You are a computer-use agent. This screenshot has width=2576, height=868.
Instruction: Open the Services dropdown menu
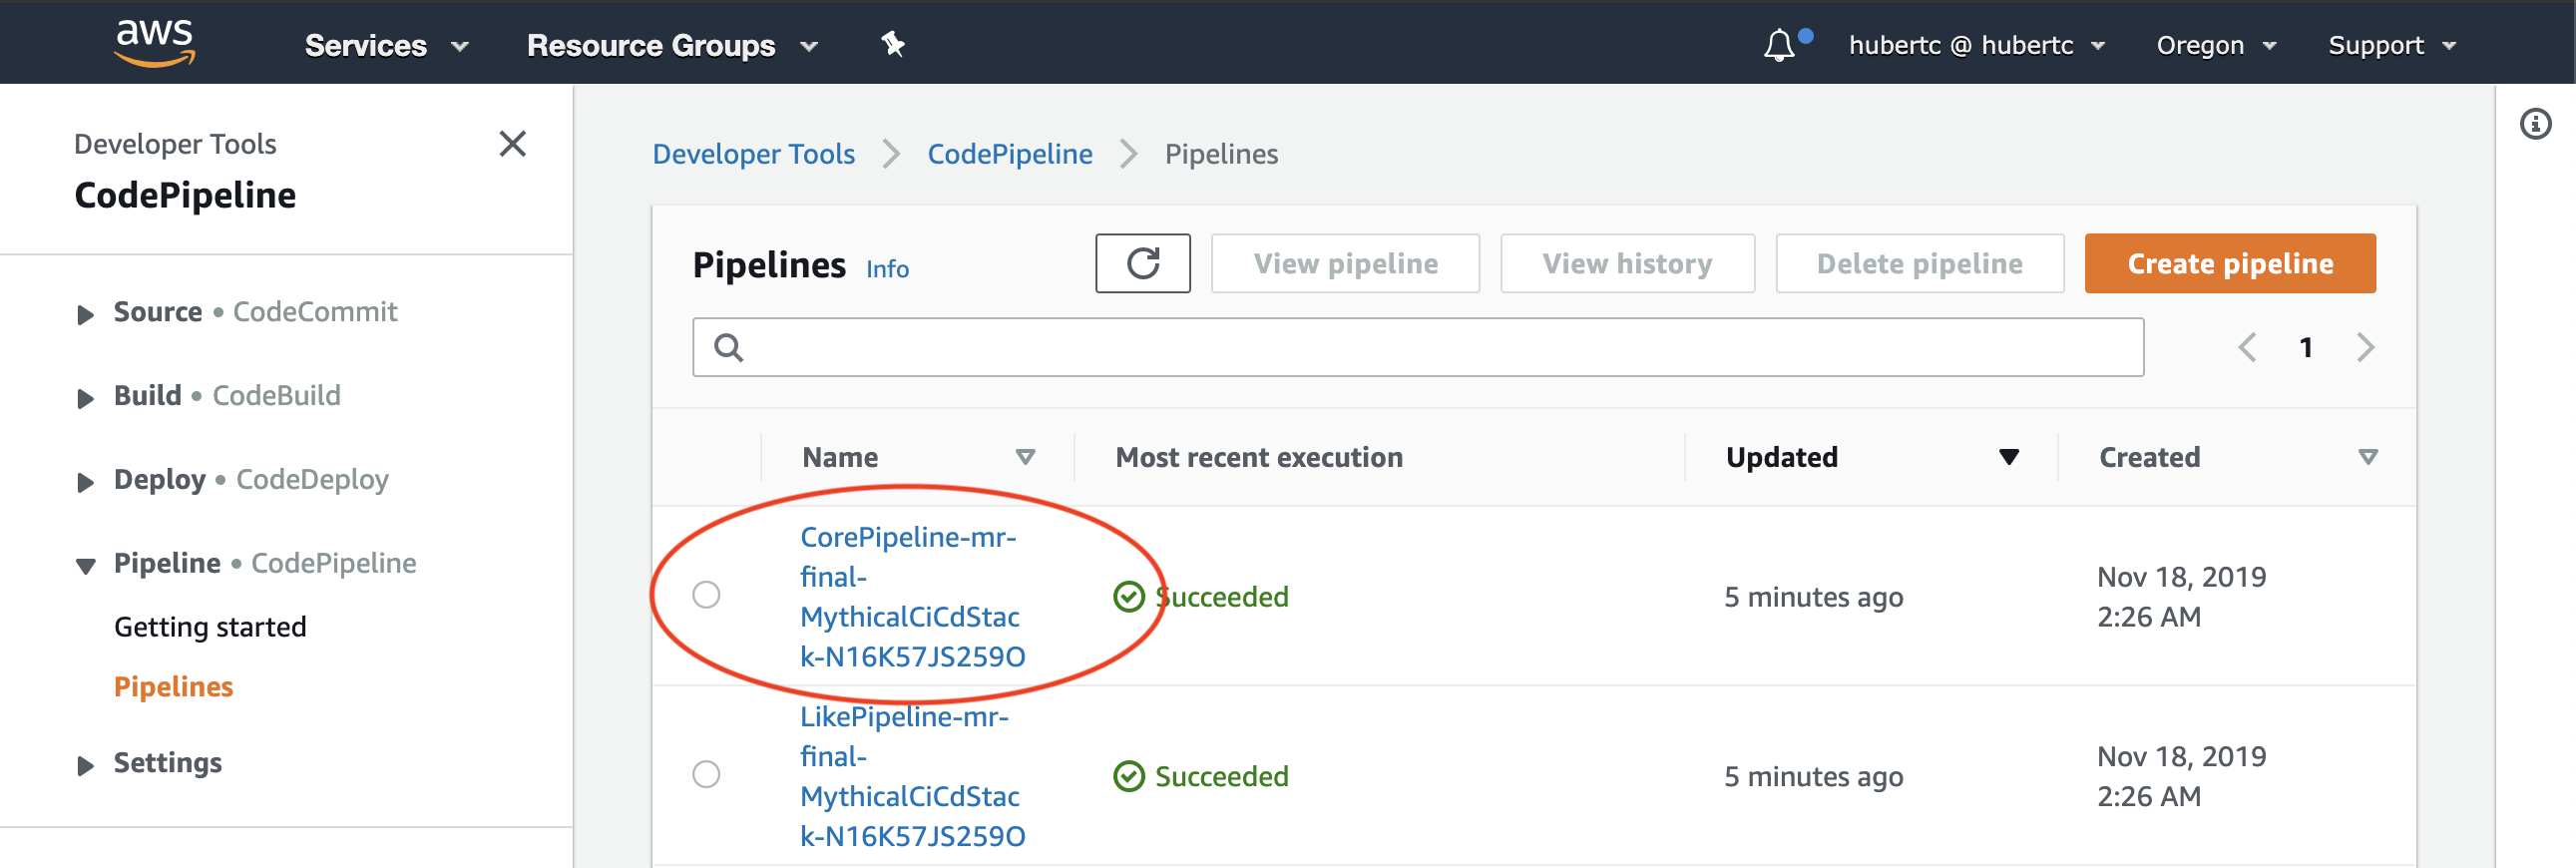386,45
